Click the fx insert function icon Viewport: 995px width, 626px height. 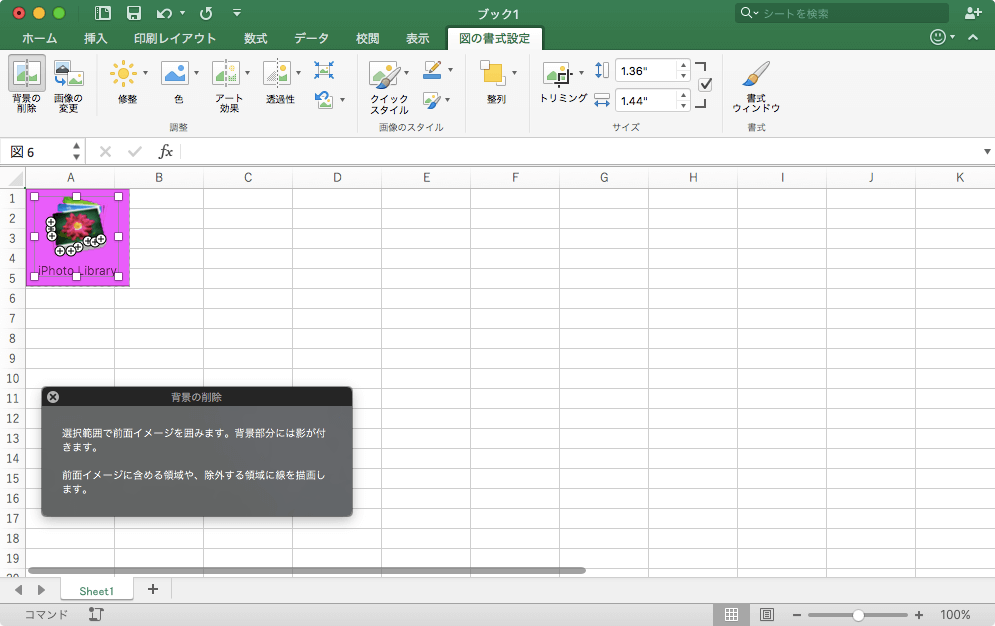(x=166, y=152)
